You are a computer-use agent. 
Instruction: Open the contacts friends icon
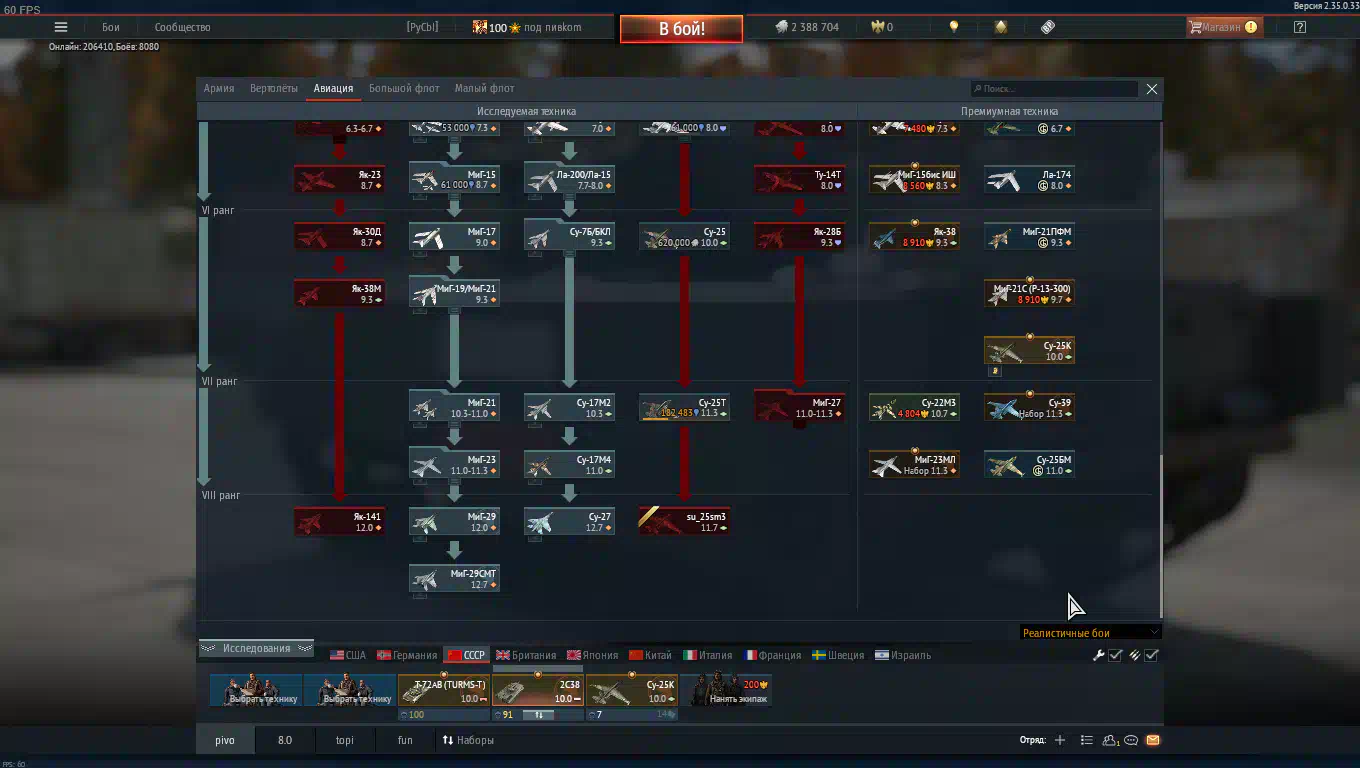pyautogui.click(x=1111, y=740)
